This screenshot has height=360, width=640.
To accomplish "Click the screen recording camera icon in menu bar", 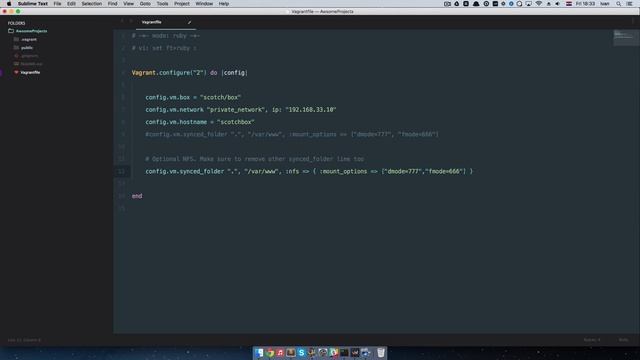I will (x=447, y=4).
